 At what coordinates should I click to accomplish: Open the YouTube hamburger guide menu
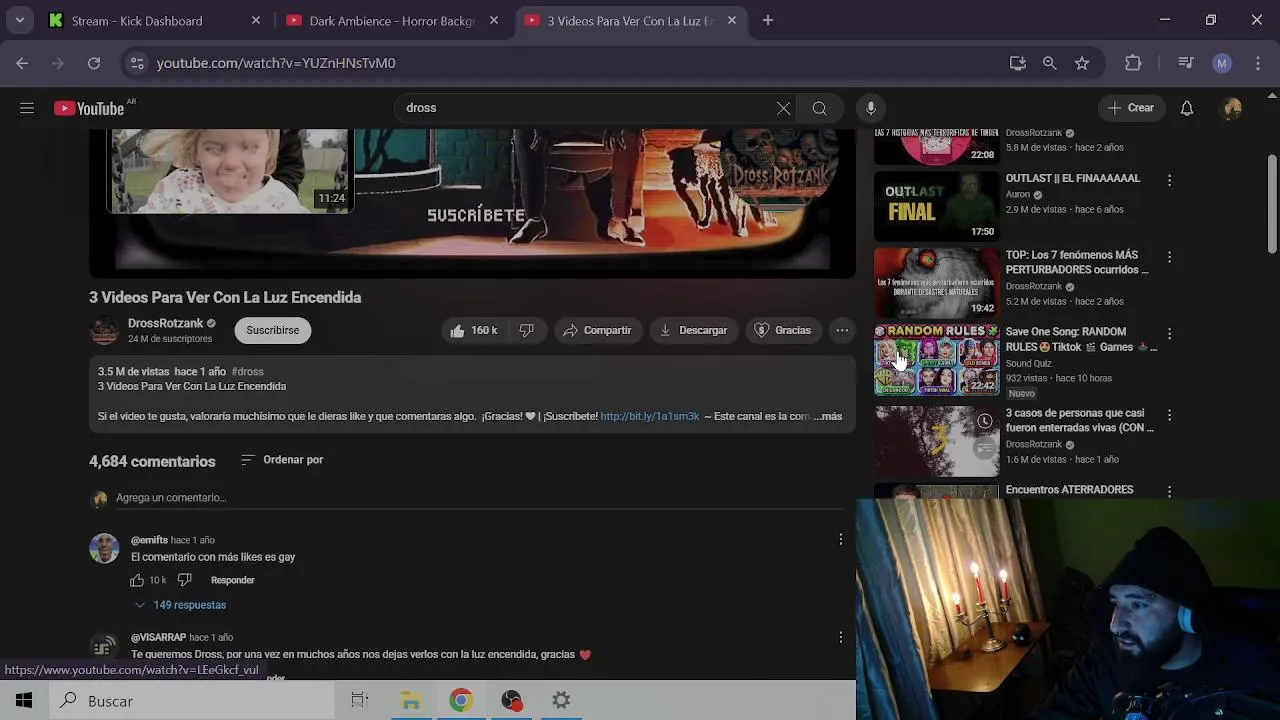(27, 108)
